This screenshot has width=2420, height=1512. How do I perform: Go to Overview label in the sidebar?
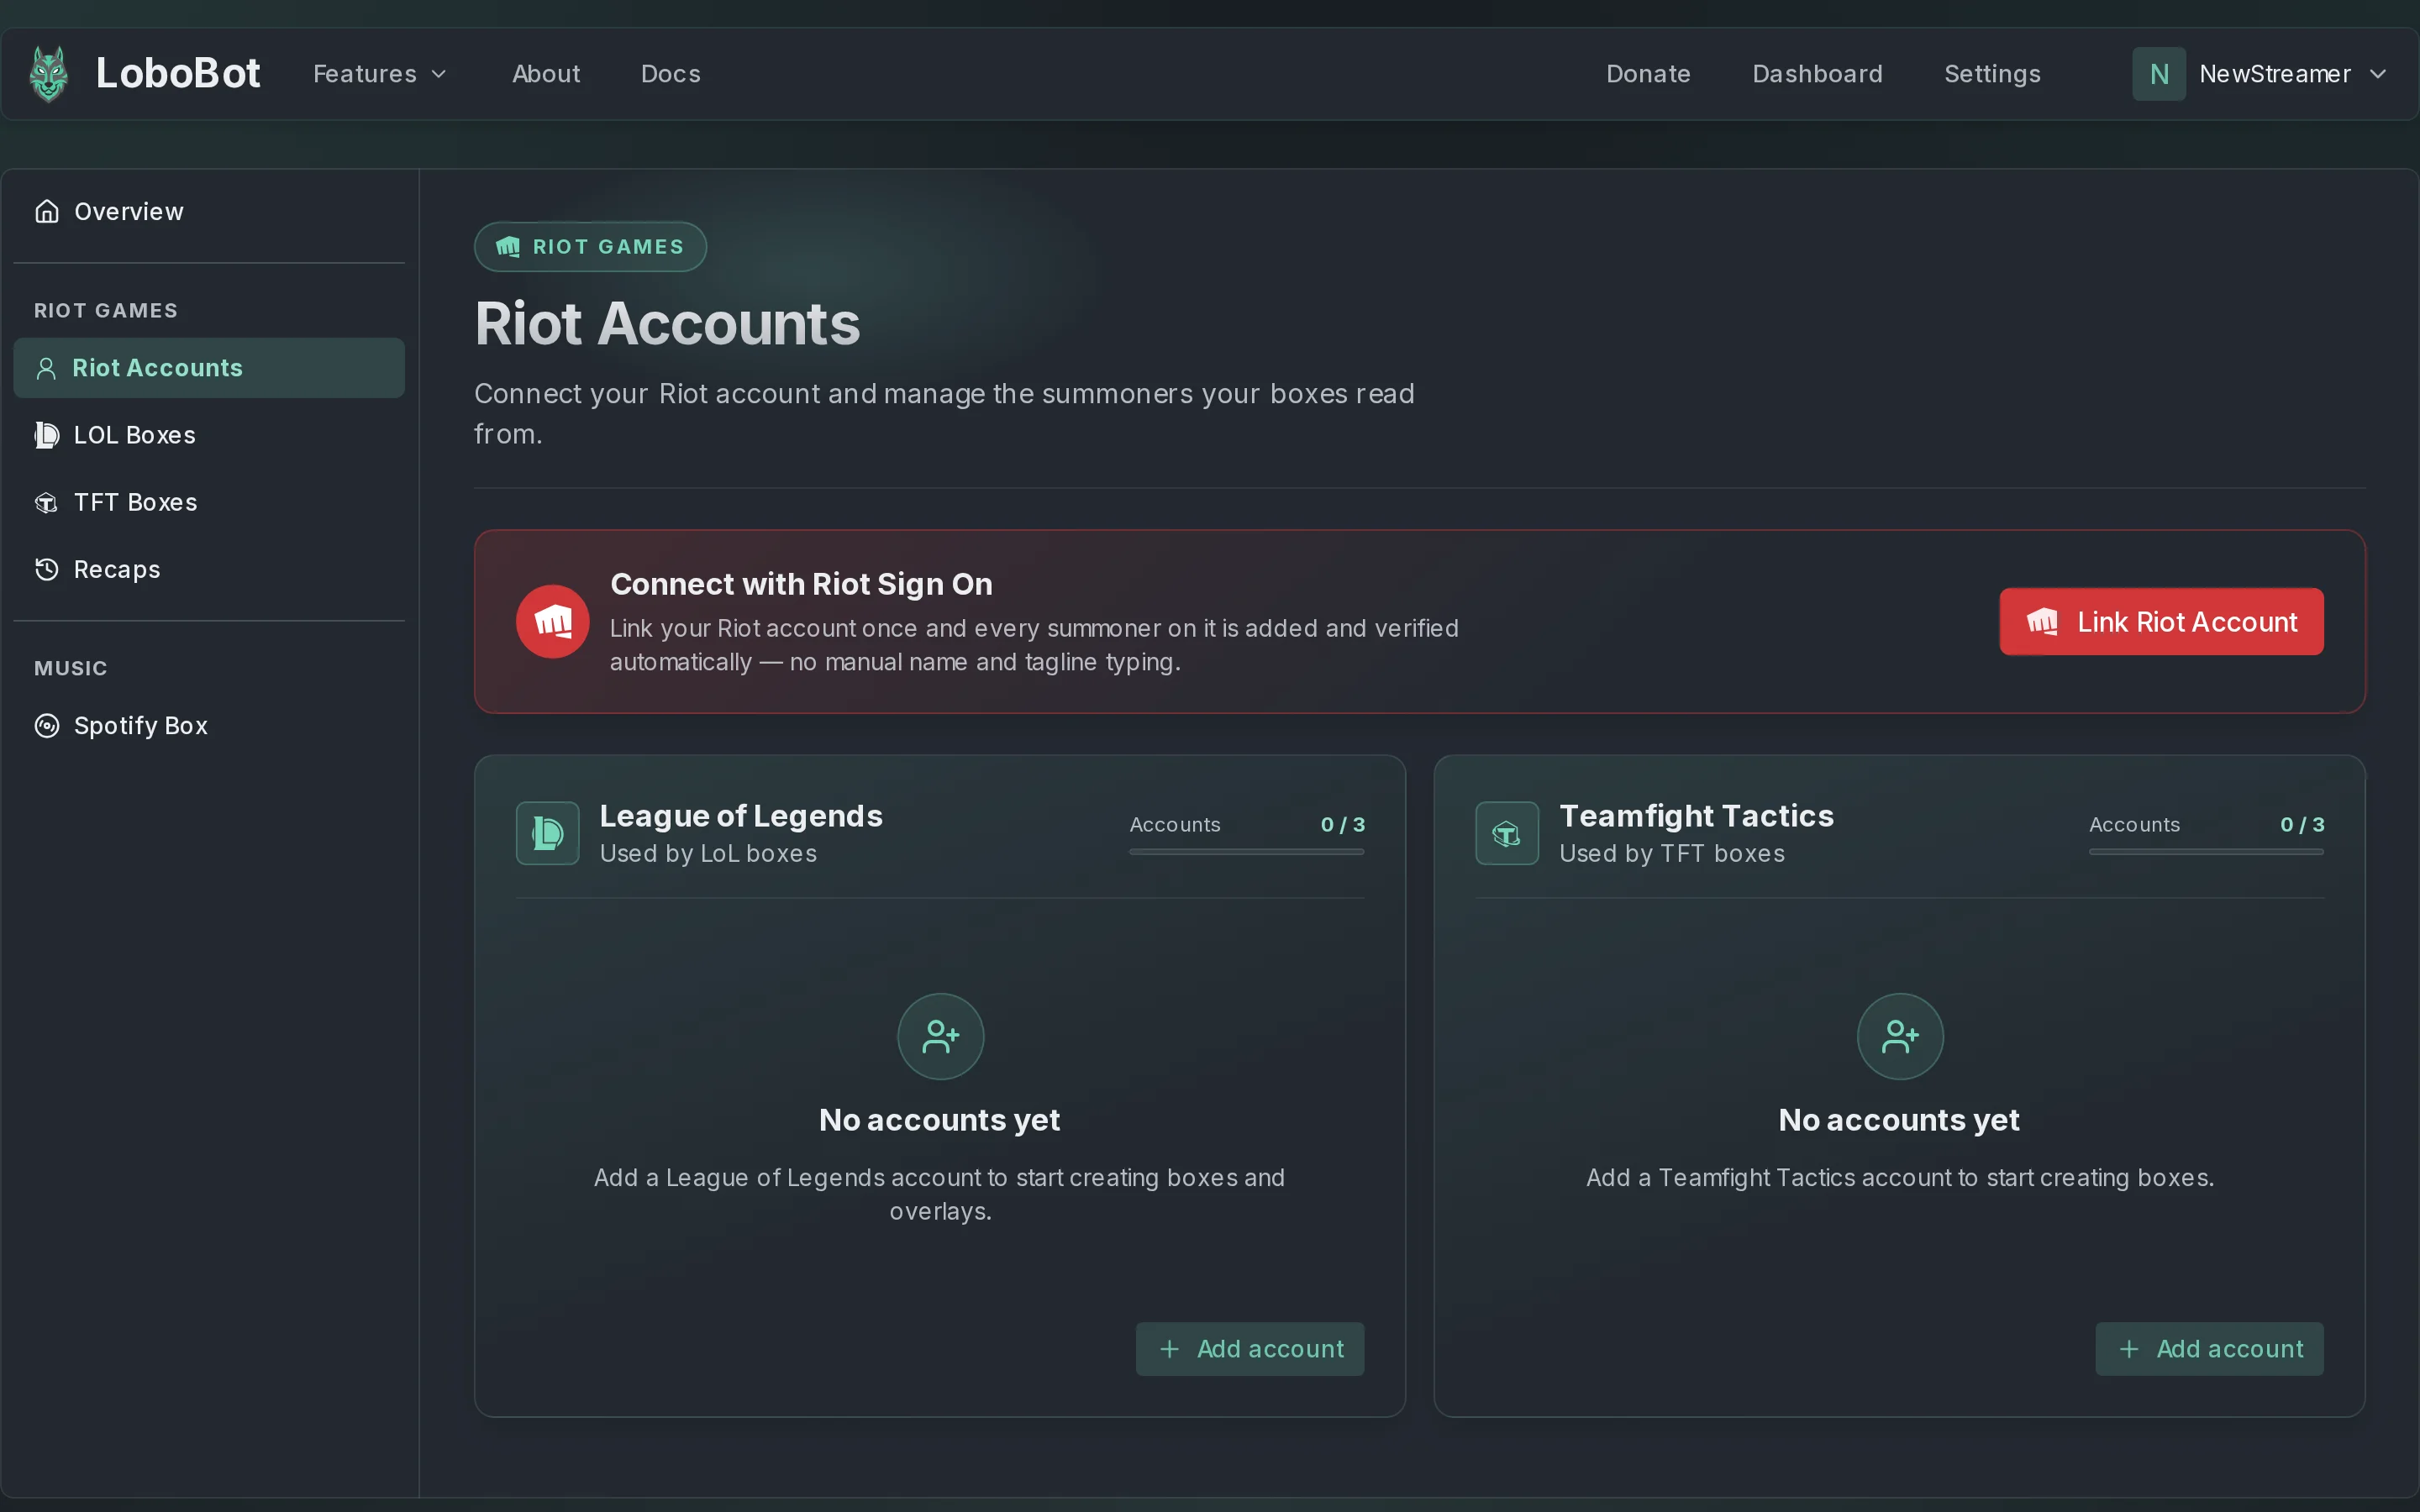[x=129, y=212]
